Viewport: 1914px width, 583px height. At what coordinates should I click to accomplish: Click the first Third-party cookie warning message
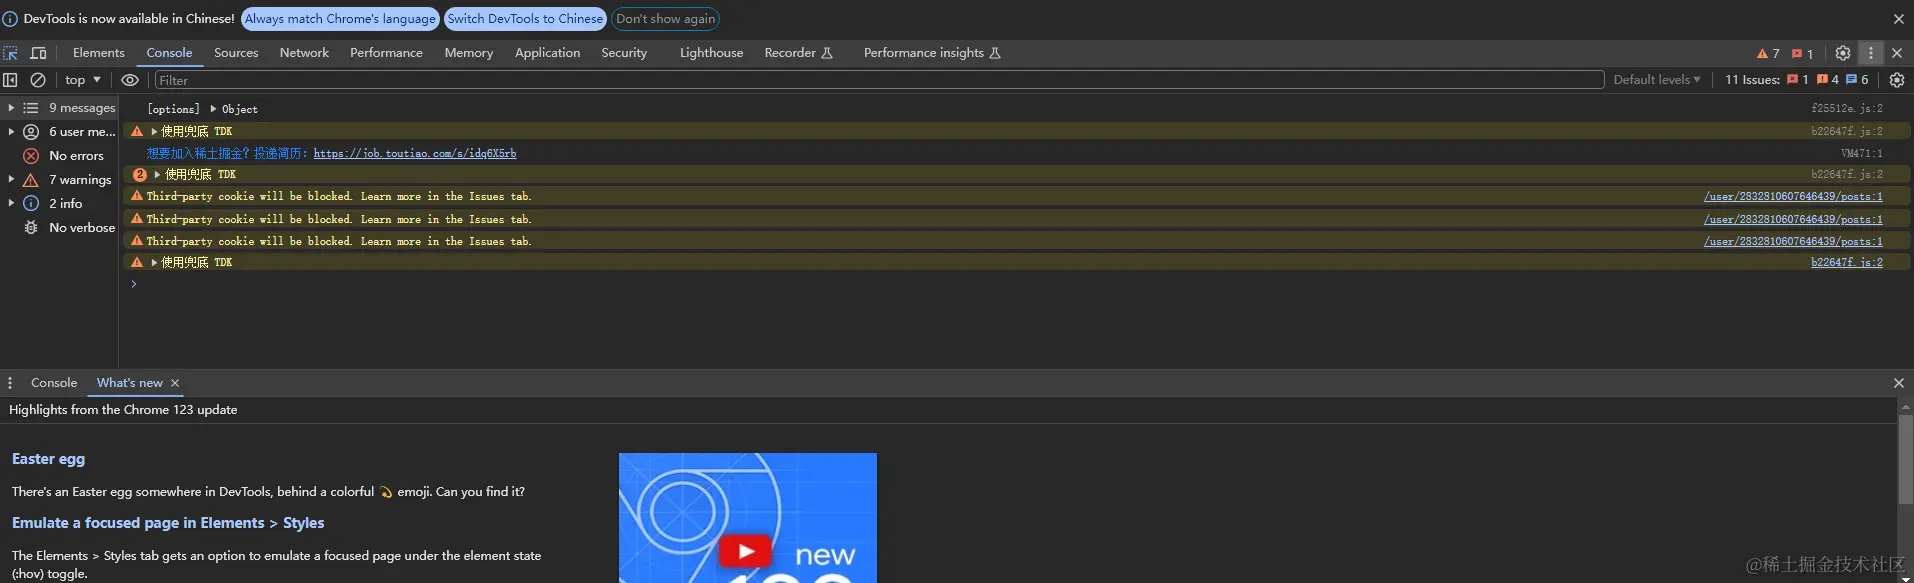click(x=339, y=196)
